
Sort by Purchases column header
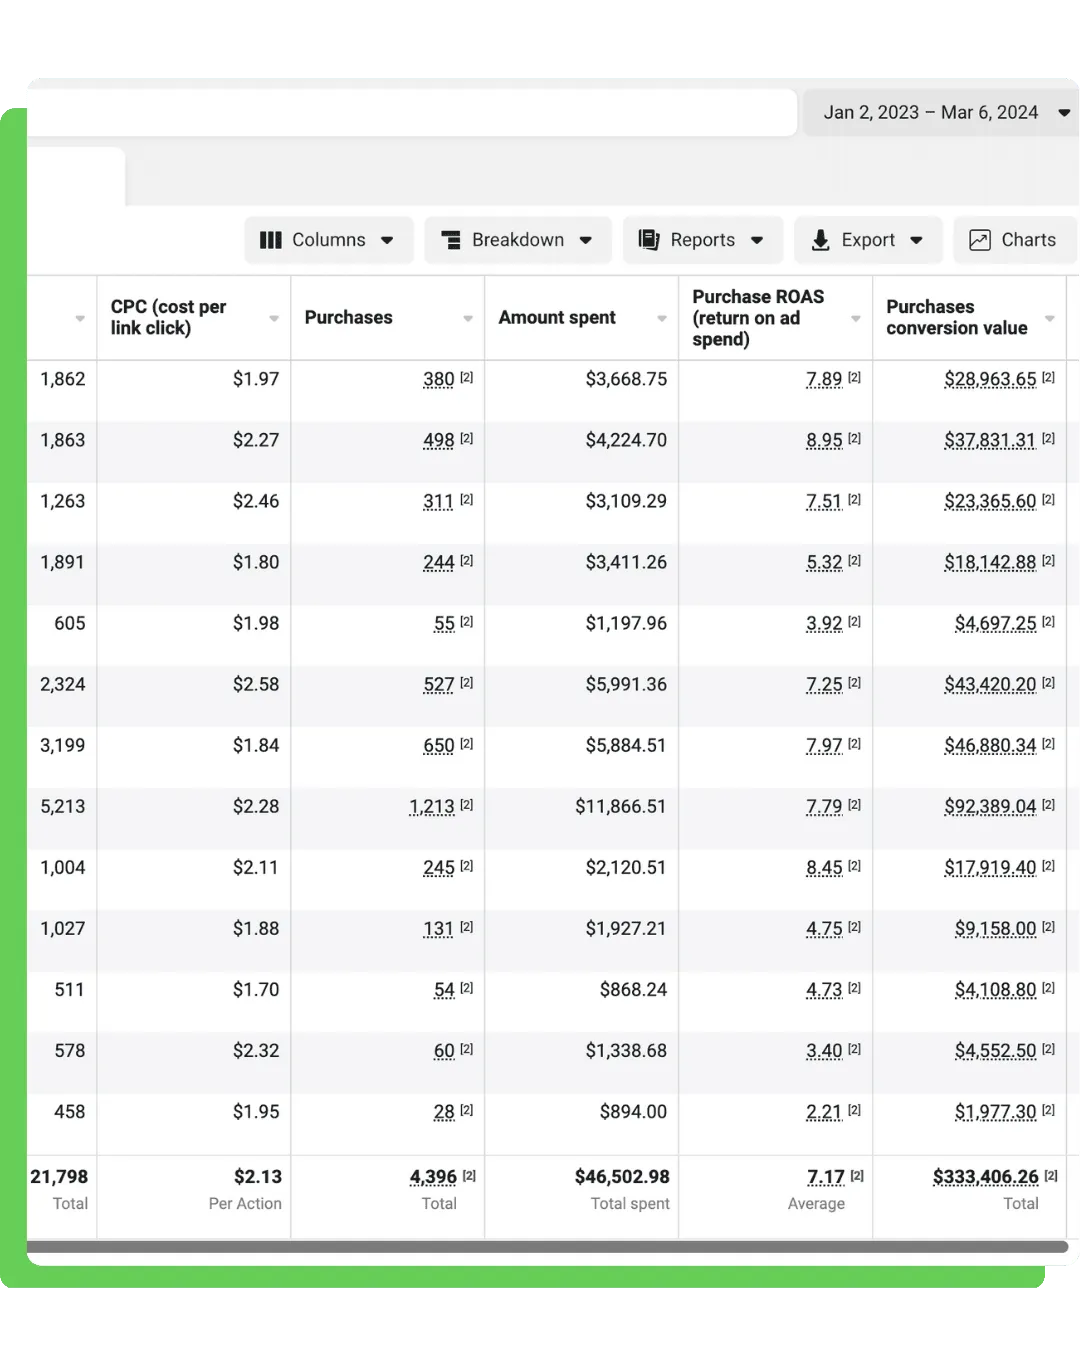(x=348, y=317)
